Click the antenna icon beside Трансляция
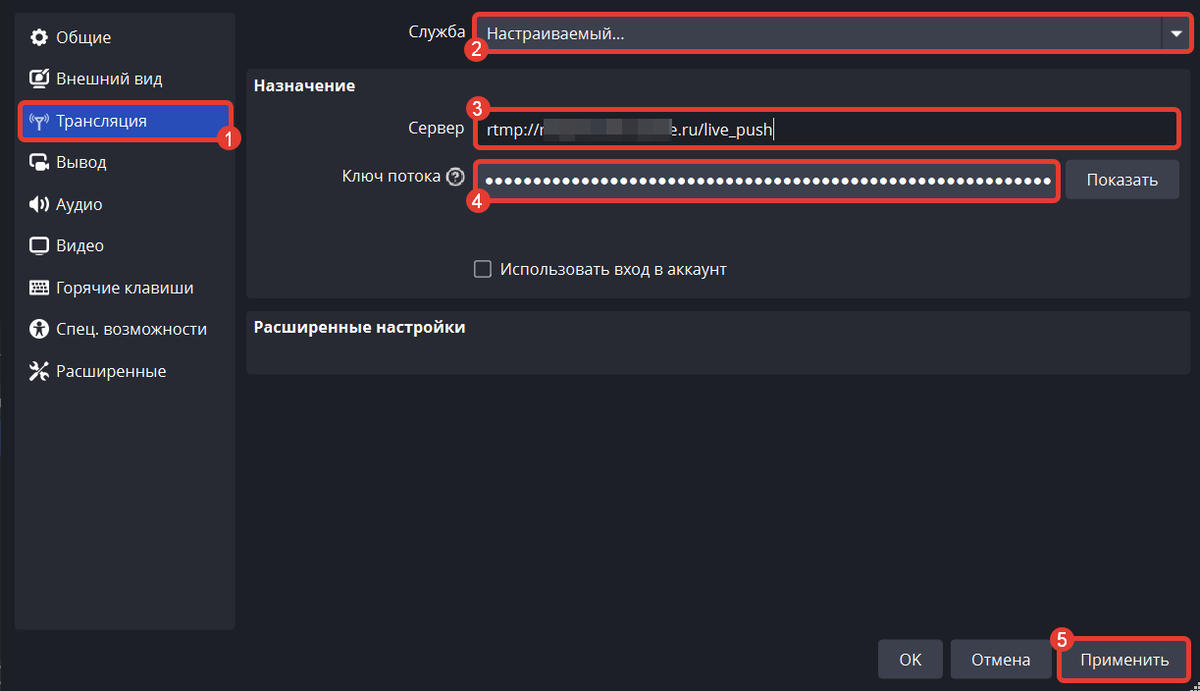This screenshot has height=691, width=1200. (39, 122)
